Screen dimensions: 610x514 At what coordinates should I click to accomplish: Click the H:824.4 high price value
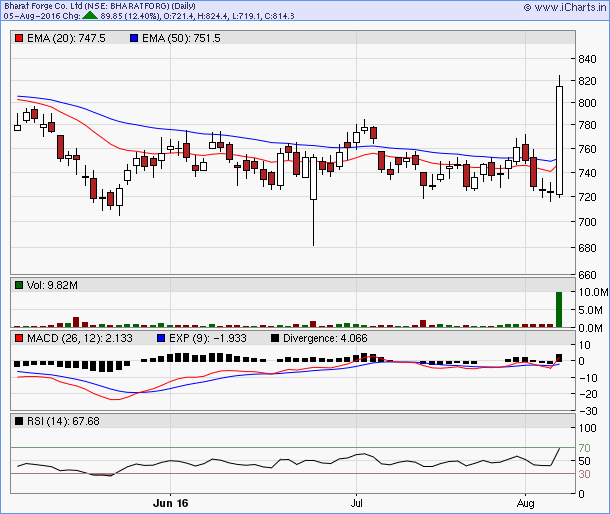click(x=212, y=16)
